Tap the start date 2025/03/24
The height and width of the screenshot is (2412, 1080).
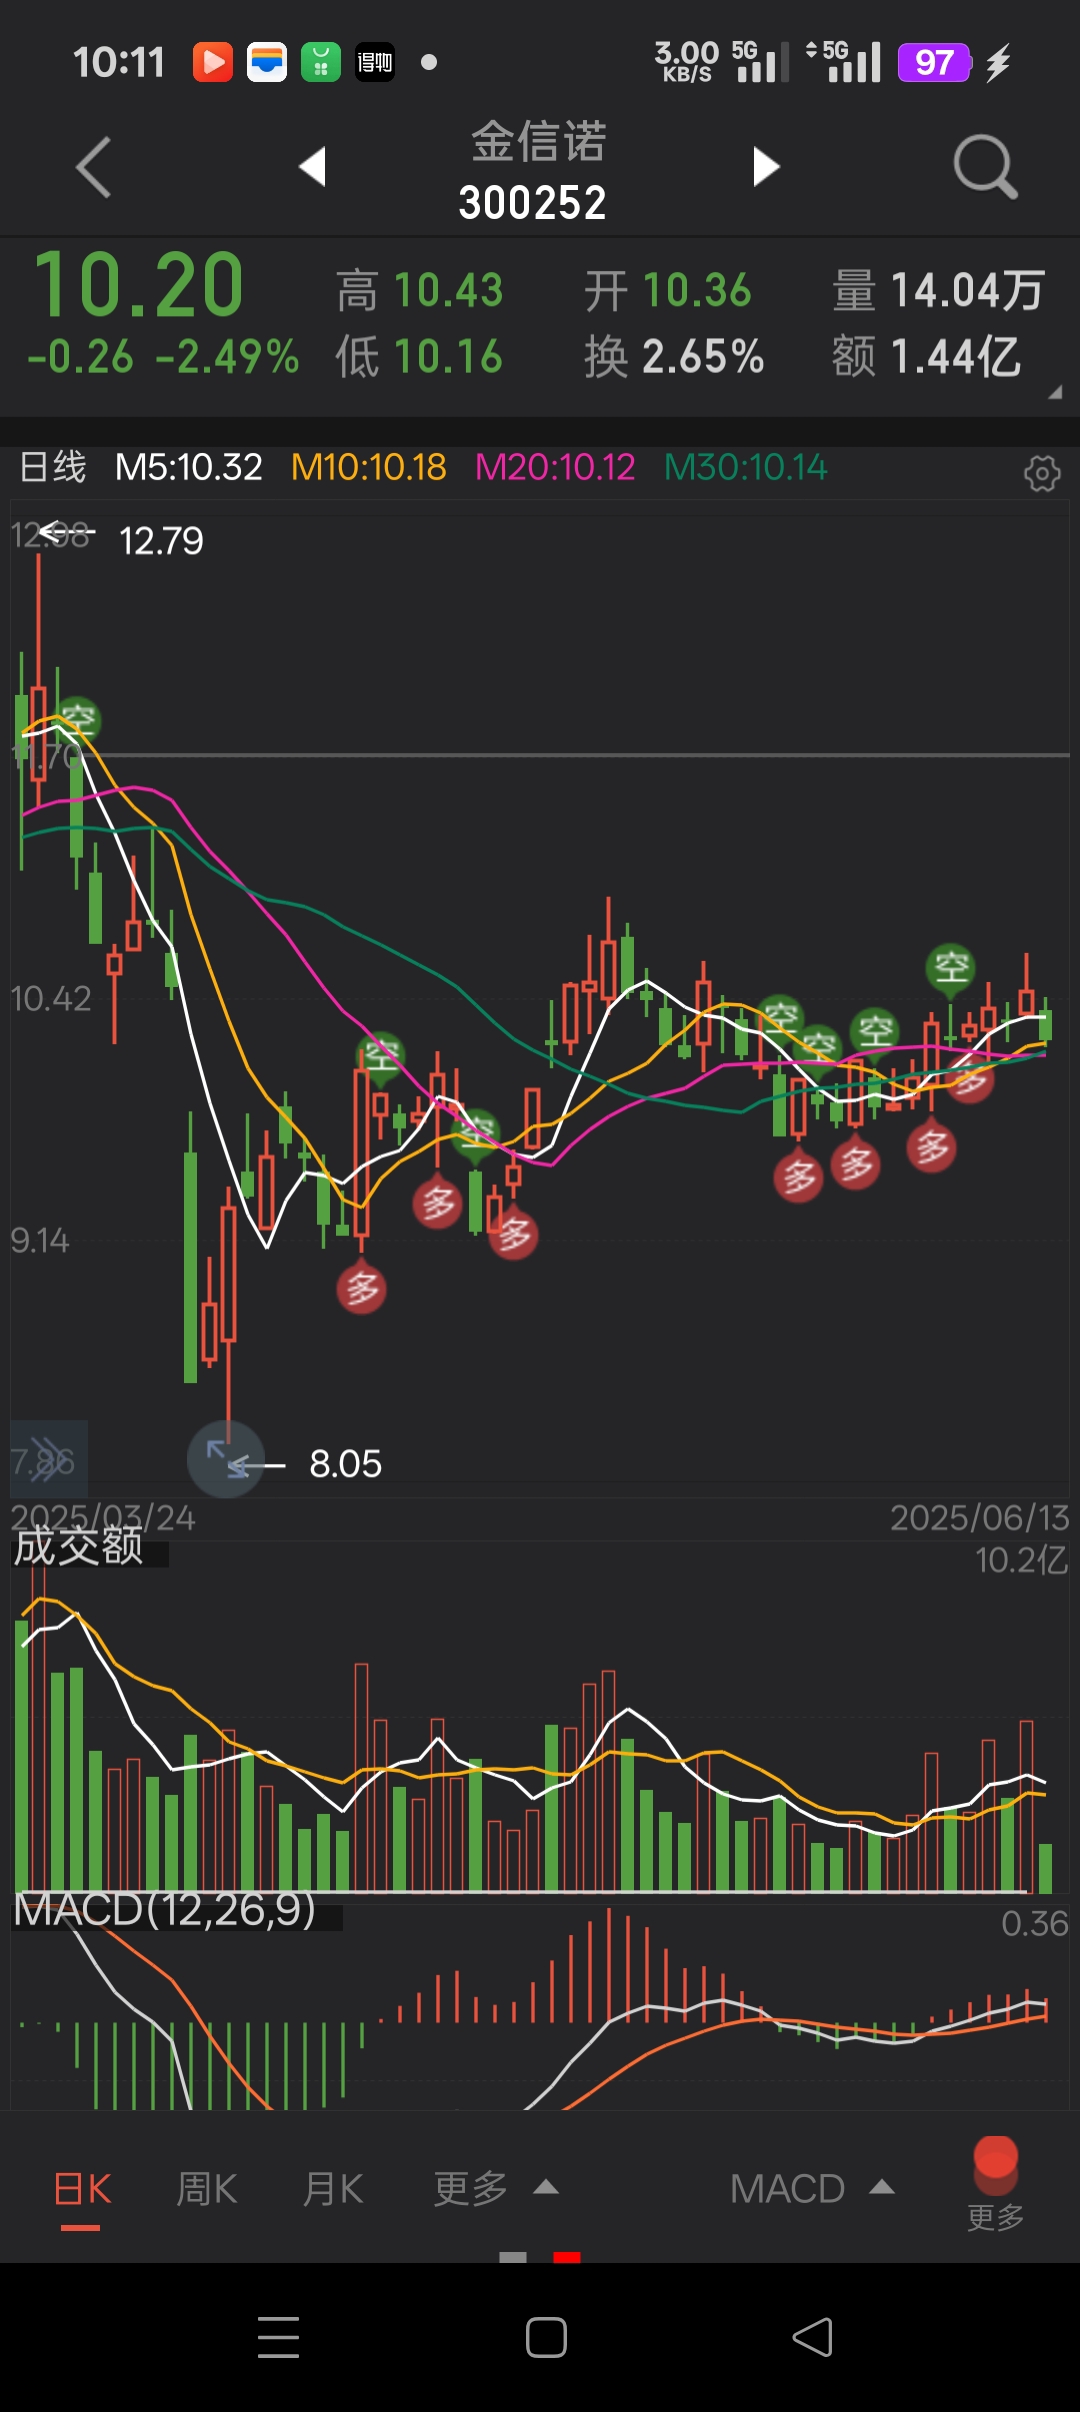tap(103, 1517)
